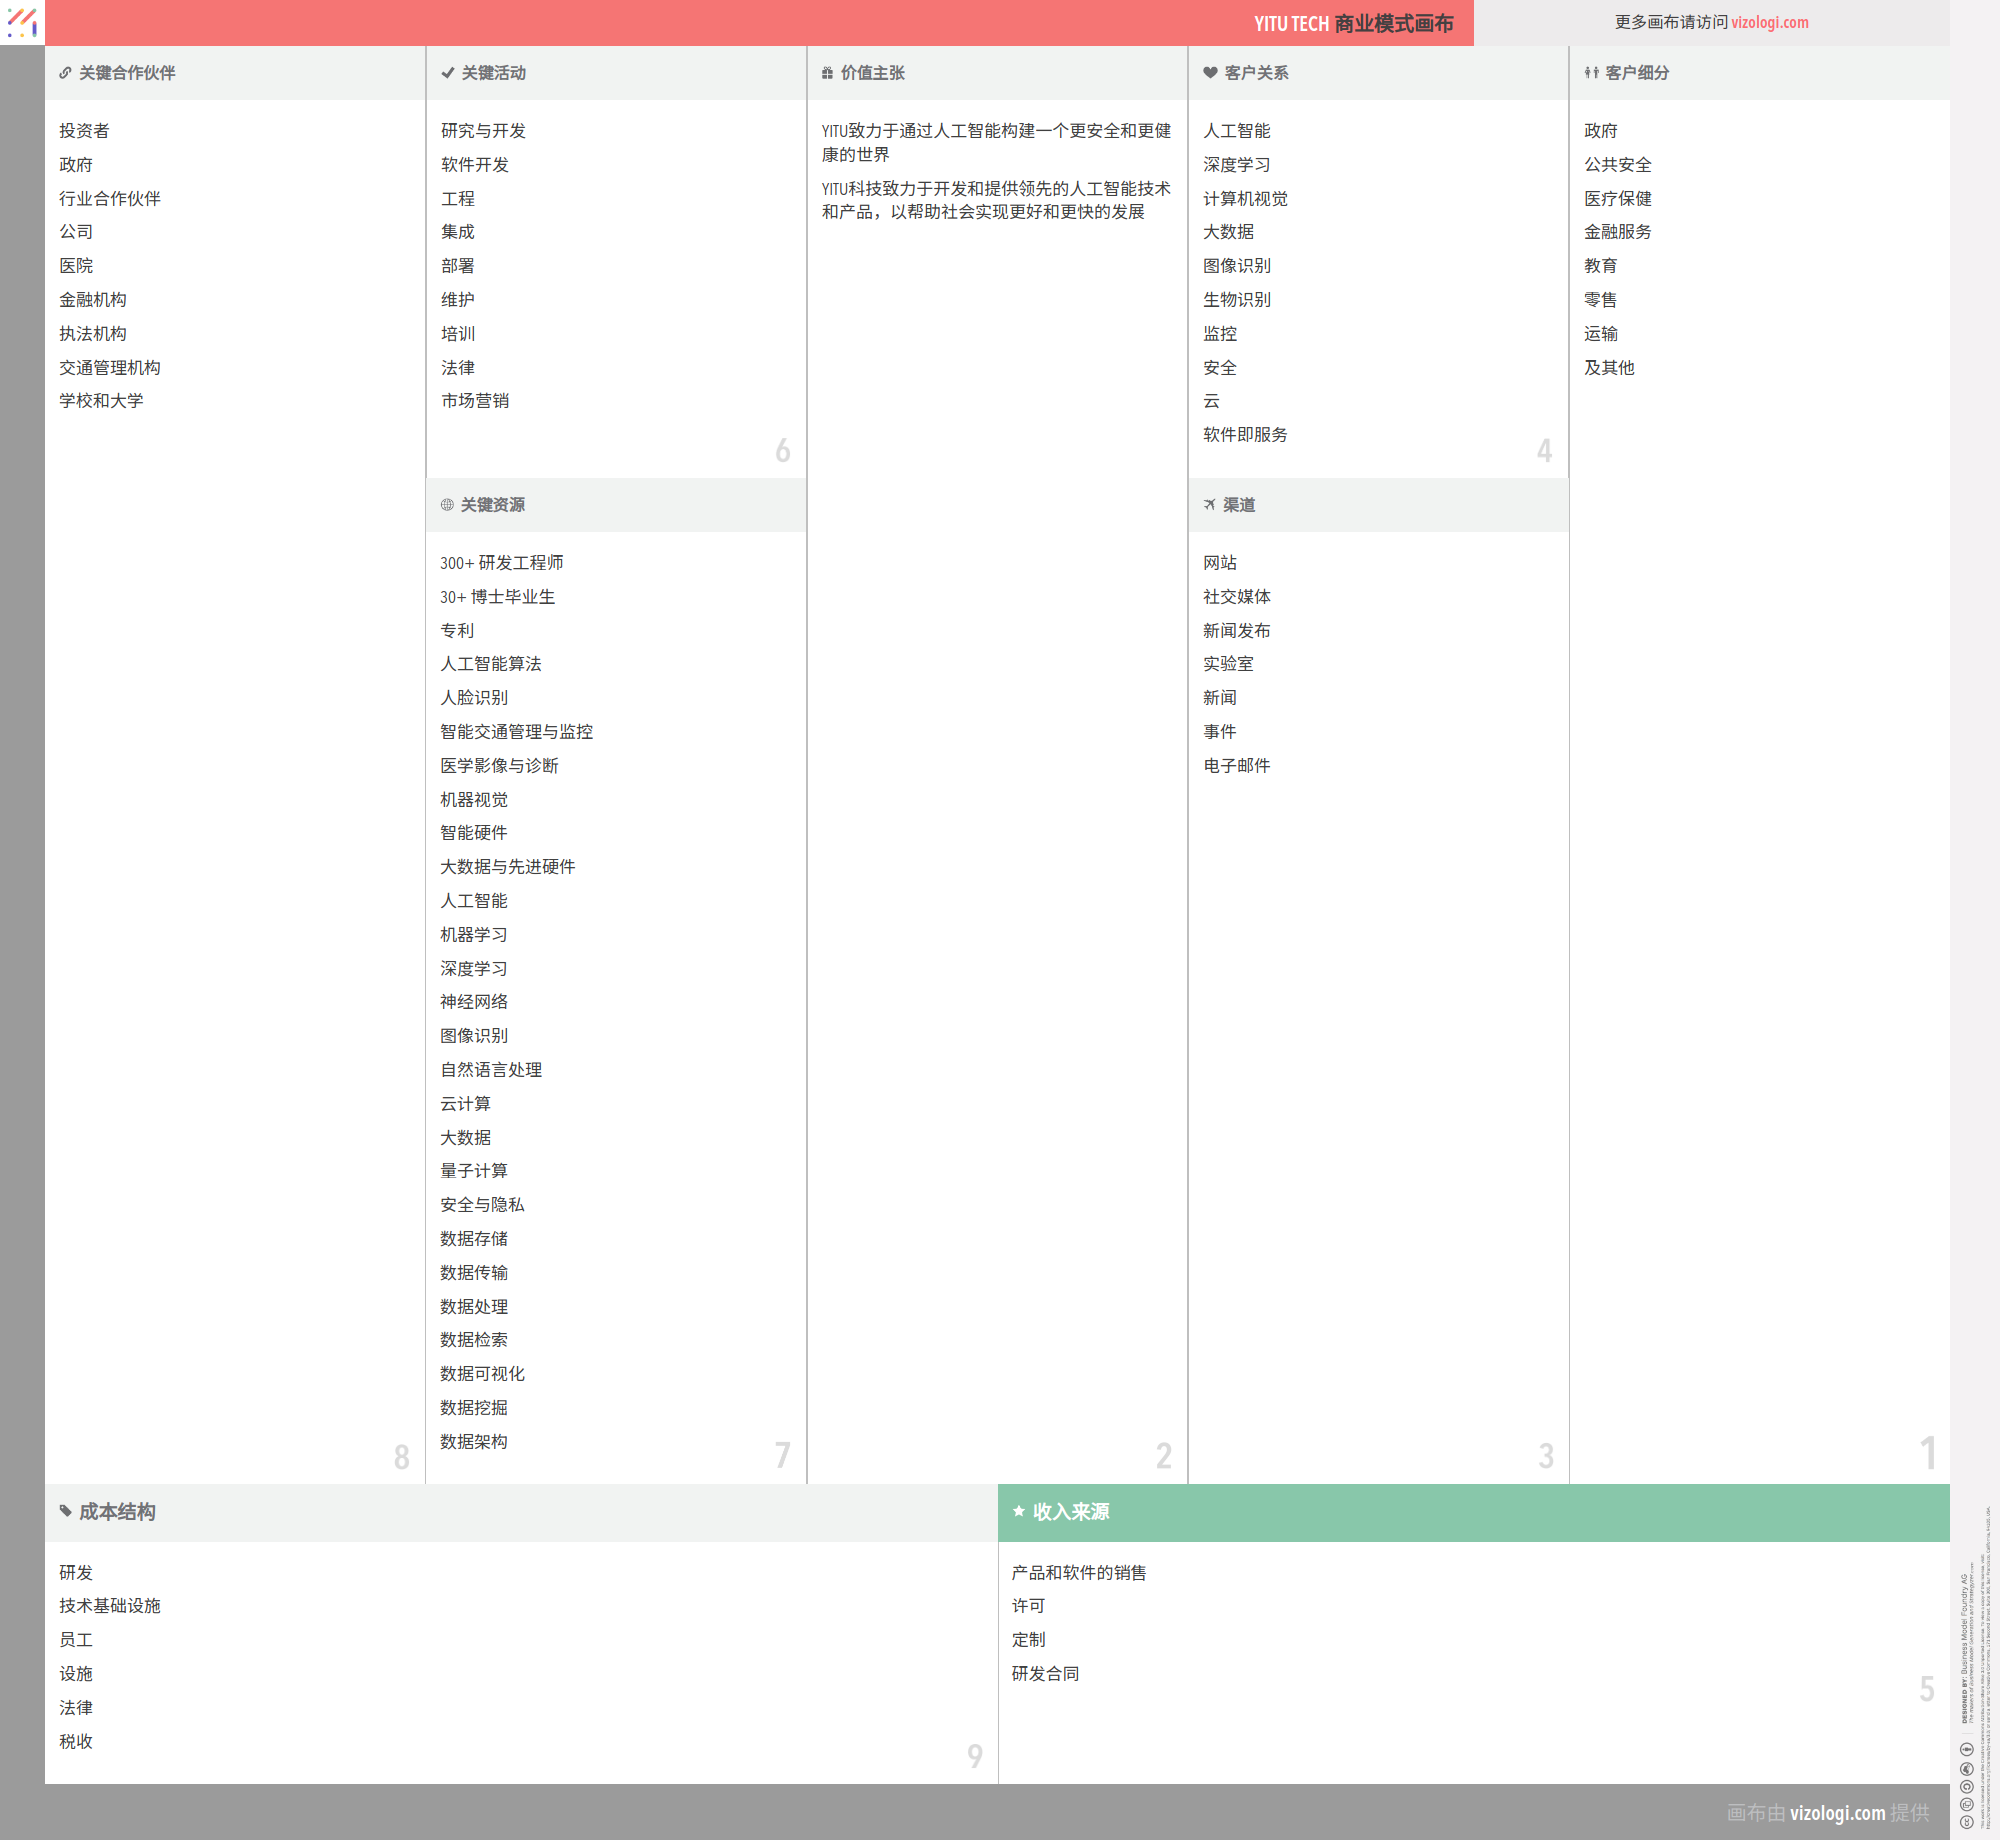Click the YITU TECH 商业模式画布 title
This screenshot has width=2000, height=1840.
(x=1353, y=23)
